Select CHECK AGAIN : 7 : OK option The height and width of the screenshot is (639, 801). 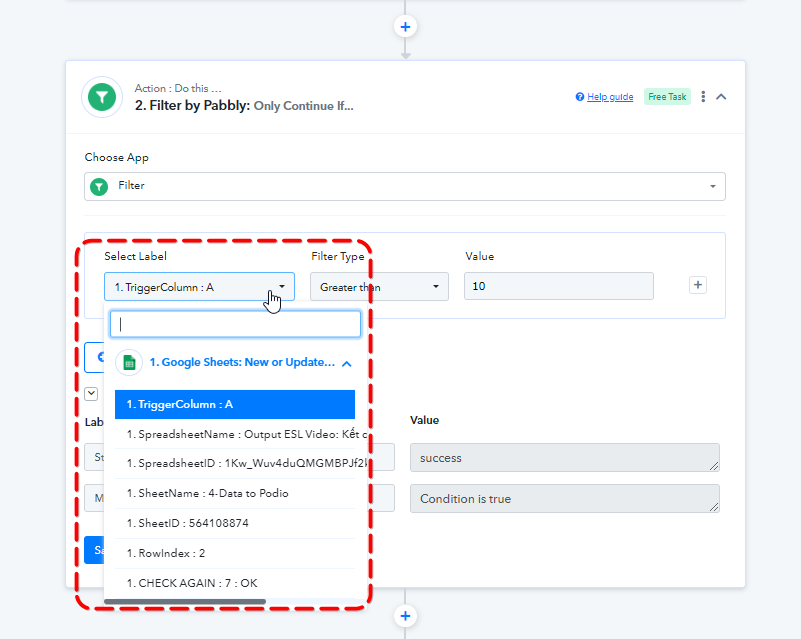click(235, 583)
